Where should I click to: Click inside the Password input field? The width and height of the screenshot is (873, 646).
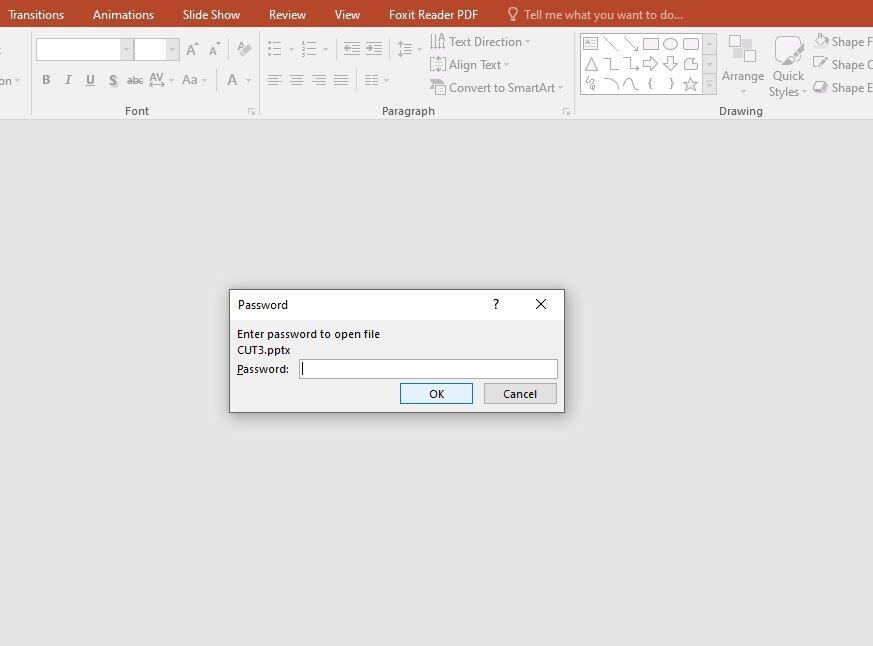(428, 368)
